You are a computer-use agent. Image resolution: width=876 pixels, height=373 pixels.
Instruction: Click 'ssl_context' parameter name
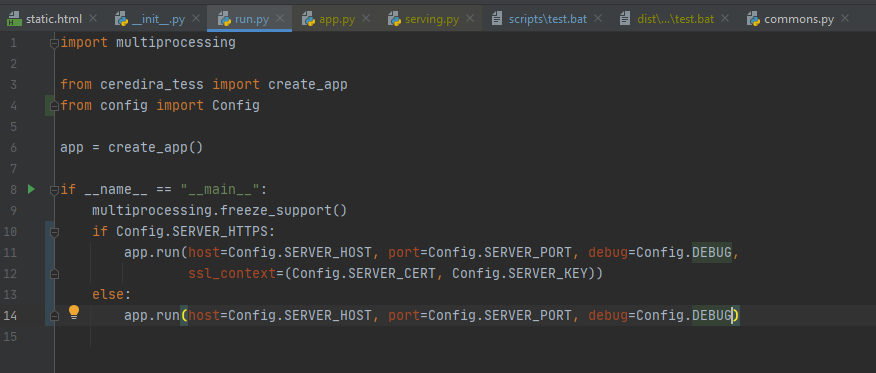point(232,274)
